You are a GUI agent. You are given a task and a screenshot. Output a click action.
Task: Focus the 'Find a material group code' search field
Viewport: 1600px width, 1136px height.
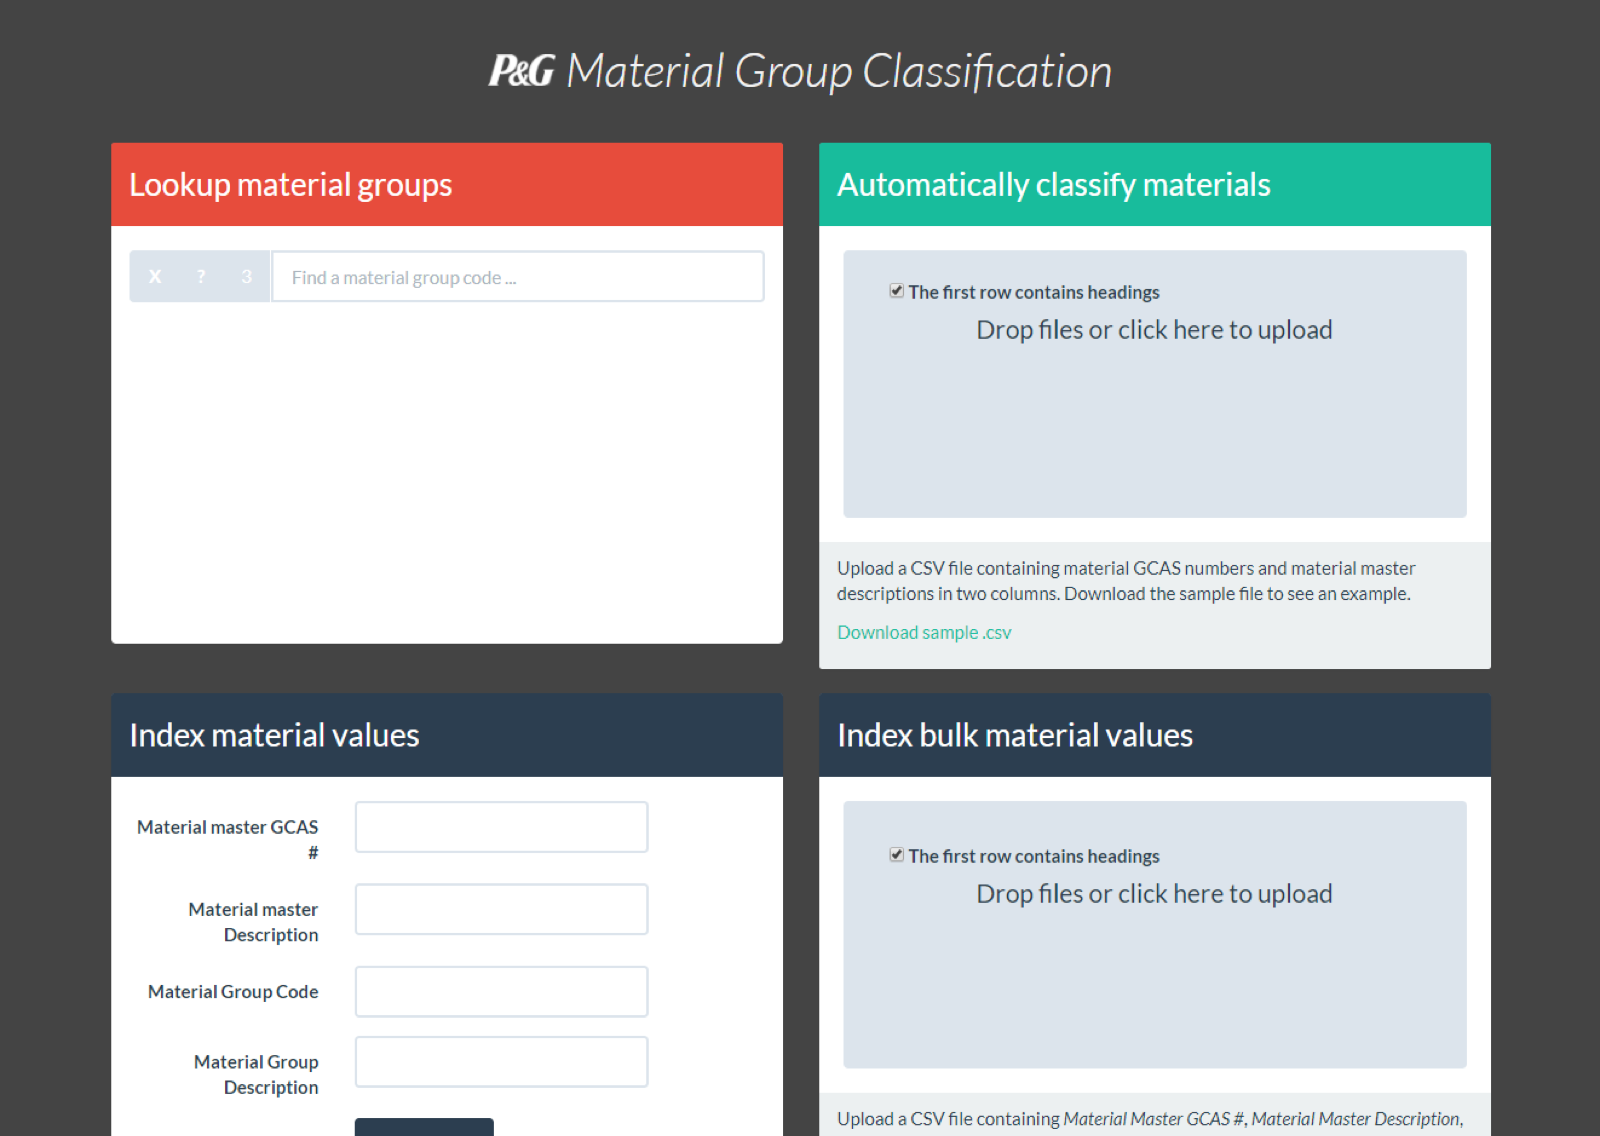coord(518,277)
